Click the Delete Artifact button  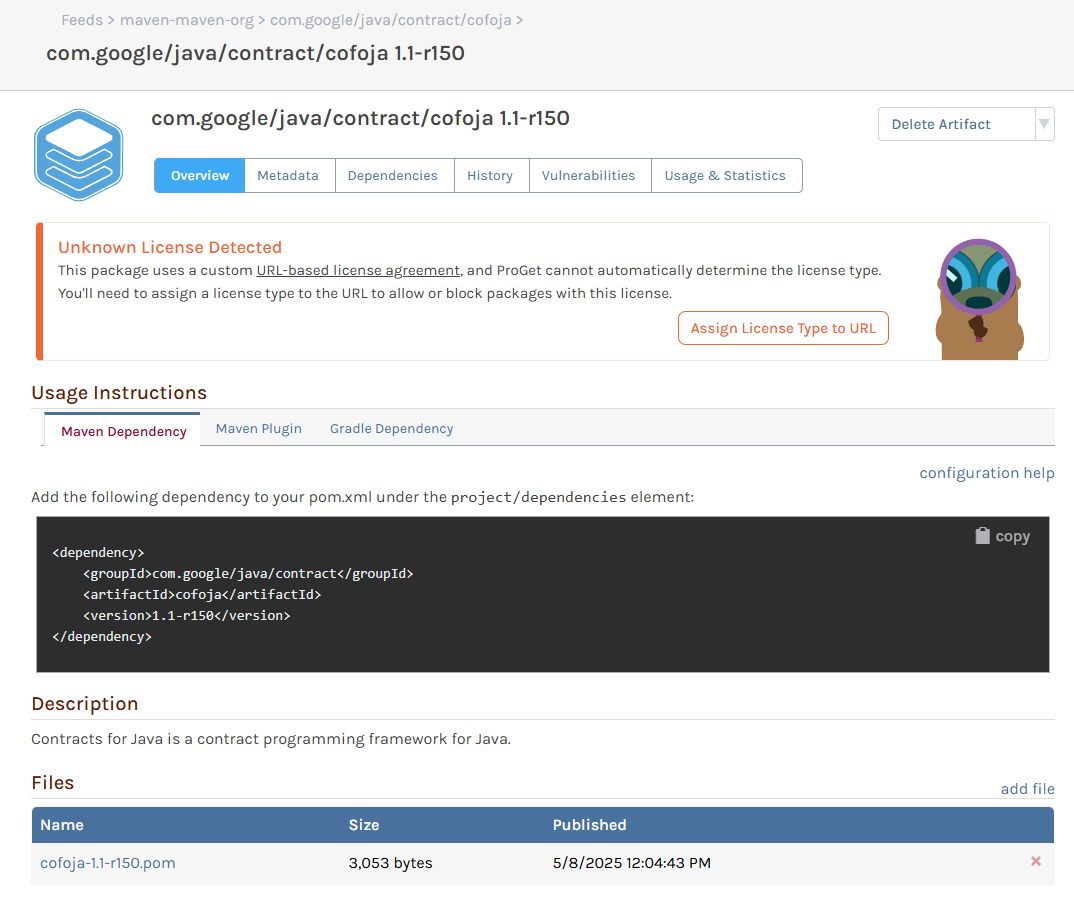pyautogui.click(x=957, y=124)
